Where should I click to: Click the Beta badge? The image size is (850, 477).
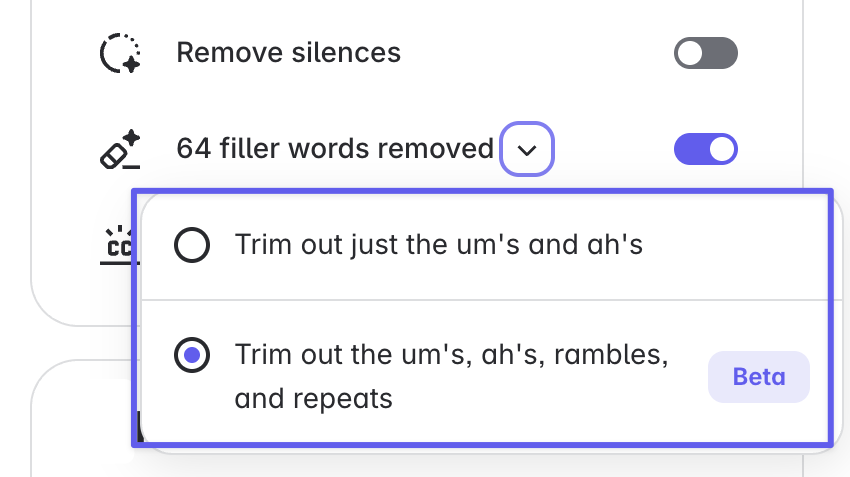point(759,377)
